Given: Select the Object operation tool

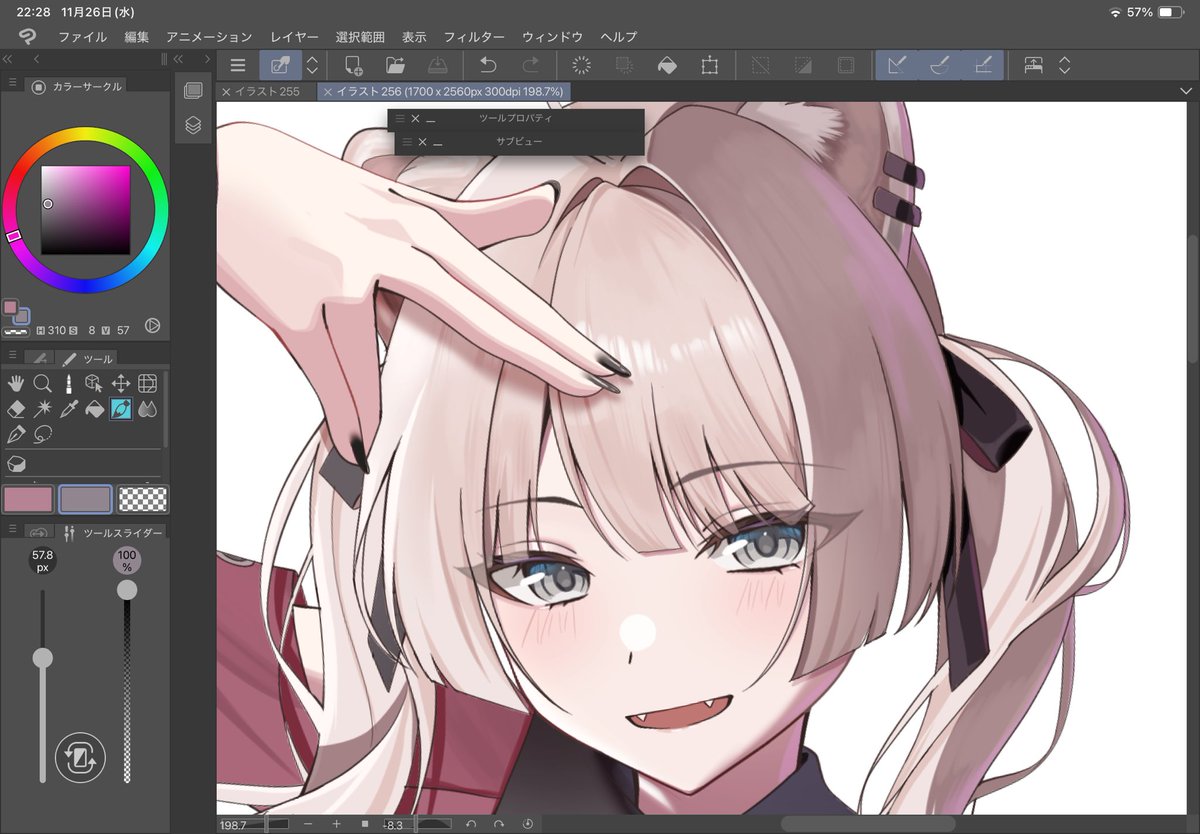Looking at the screenshot, I should [x=95, y=382].
